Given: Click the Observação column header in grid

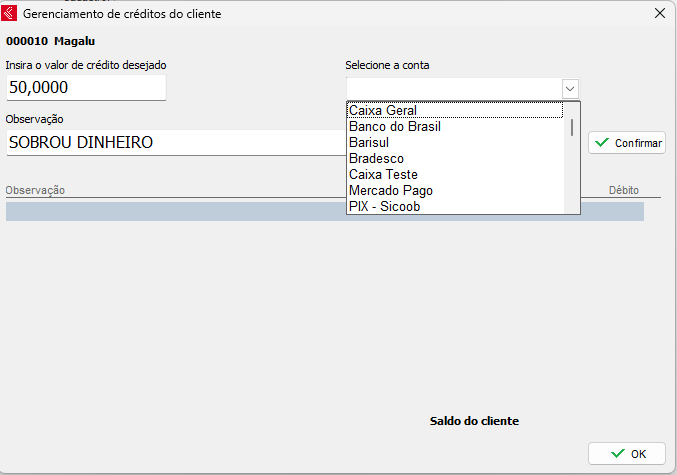Looking at the screenshot, I should coord(36,190).
